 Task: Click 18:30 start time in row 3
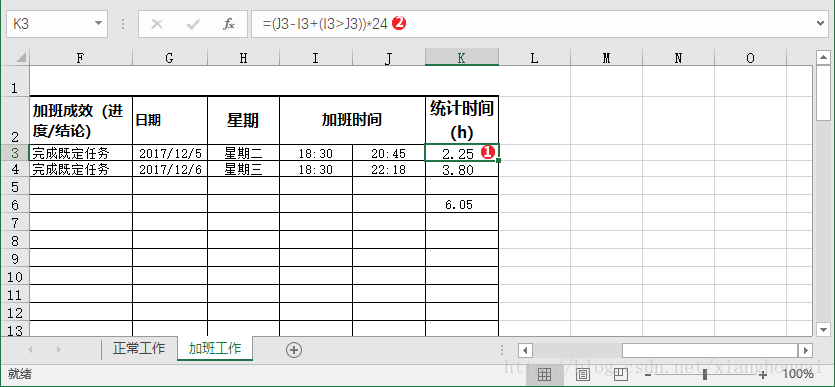click(316, 153)
